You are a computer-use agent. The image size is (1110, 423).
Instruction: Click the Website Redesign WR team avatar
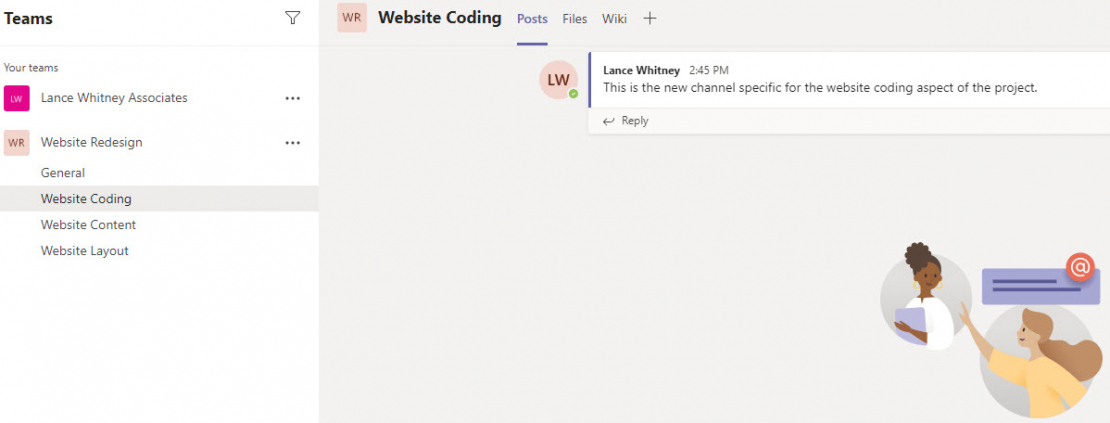[17, 143]
